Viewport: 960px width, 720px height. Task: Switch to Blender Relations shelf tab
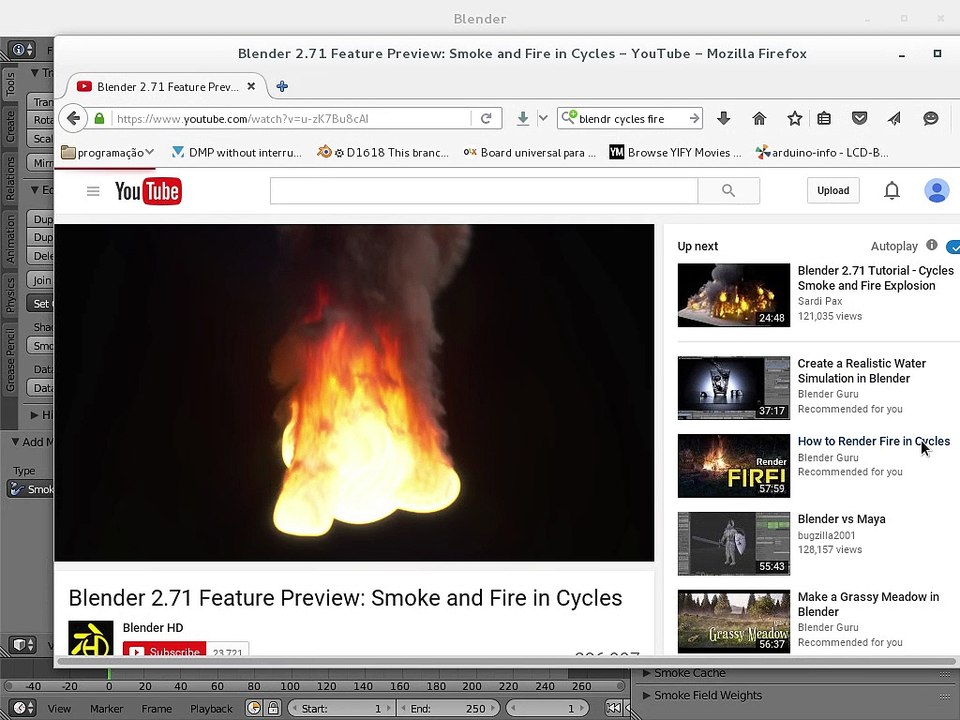[10, 178]
